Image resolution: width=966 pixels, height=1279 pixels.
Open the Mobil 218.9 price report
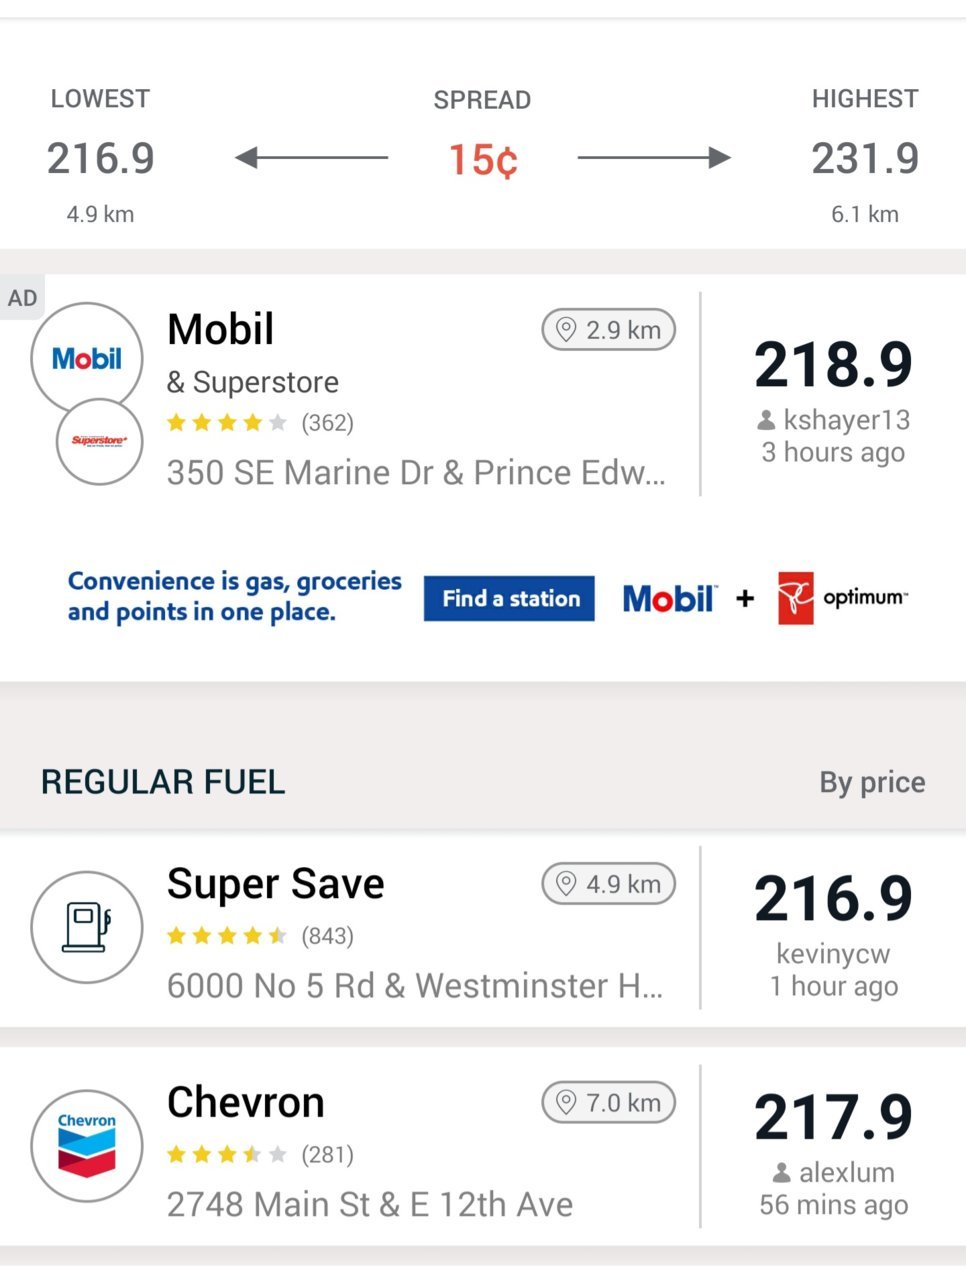[833, 399]
